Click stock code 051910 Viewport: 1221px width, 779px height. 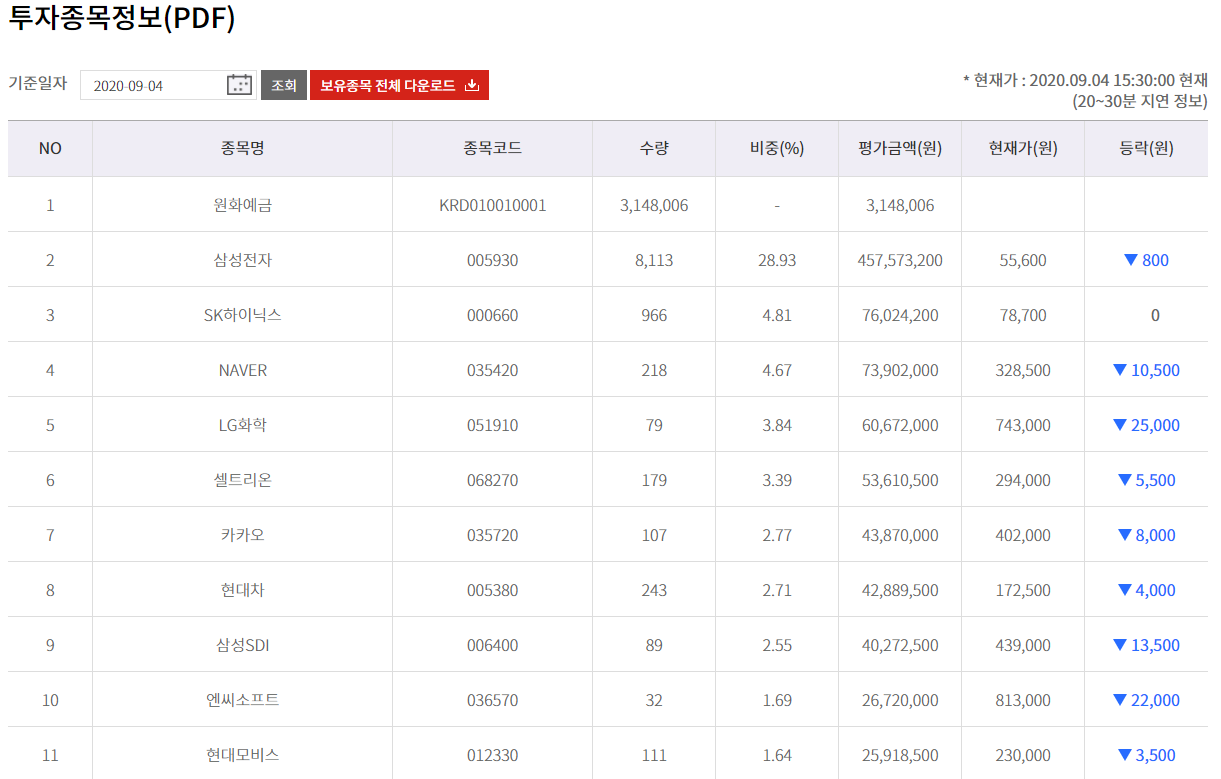492,425
